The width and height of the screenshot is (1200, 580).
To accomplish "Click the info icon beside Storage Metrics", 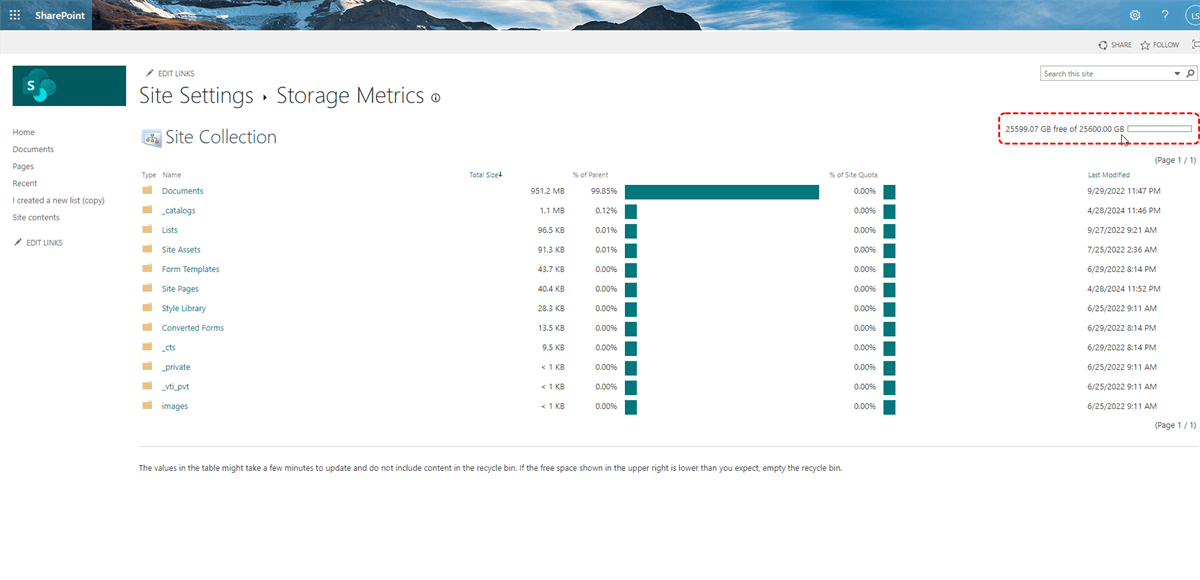I will pyautogui.click(x=435, y=98).
